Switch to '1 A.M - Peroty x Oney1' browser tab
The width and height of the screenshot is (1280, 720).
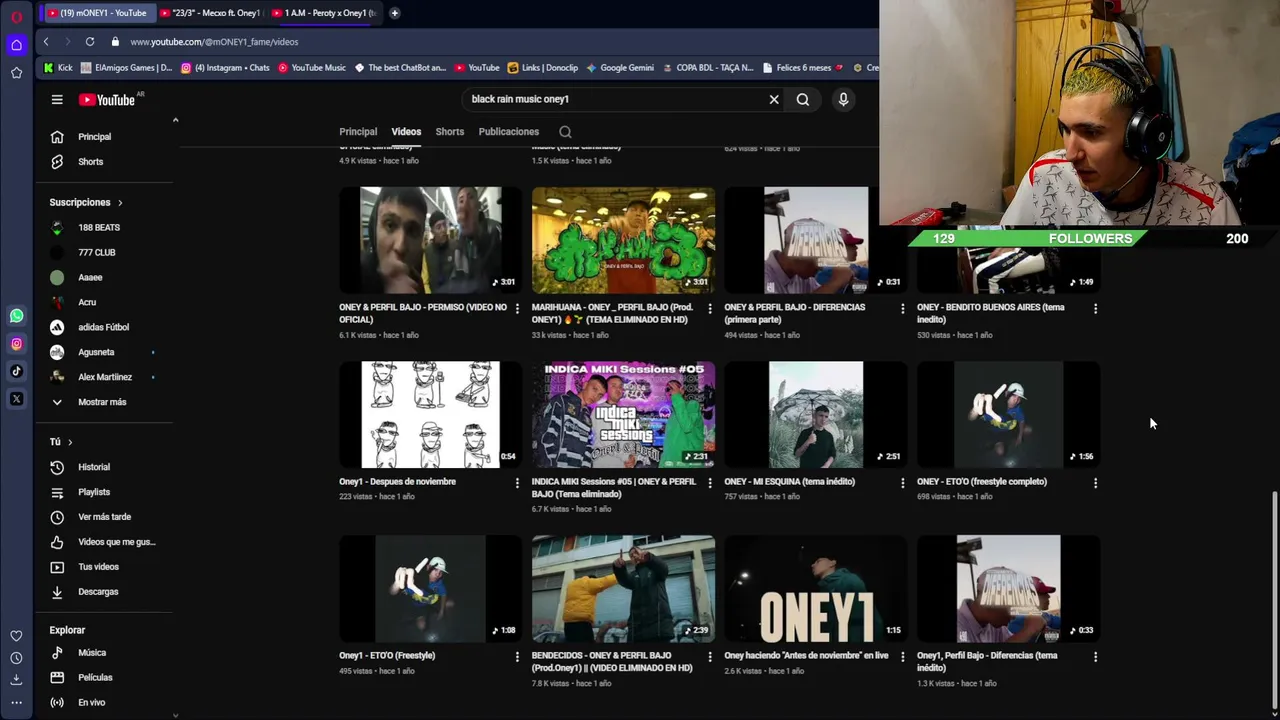pyautogui.click(x=324, y=13)
